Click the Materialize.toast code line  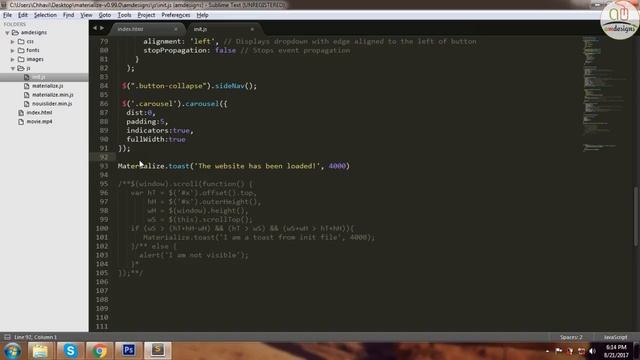point(233,166)
